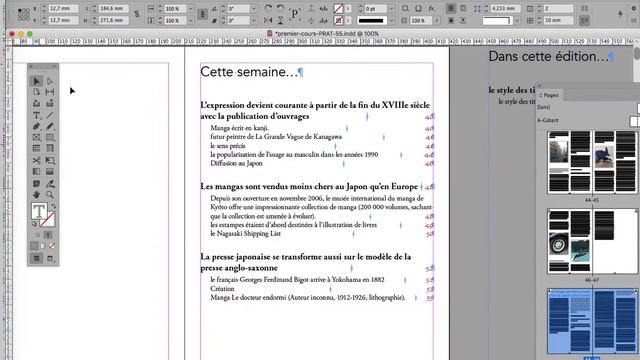This screenshot has height=360, width=640.
Task: Select the Content Placer tool
Action: (50, 103)
